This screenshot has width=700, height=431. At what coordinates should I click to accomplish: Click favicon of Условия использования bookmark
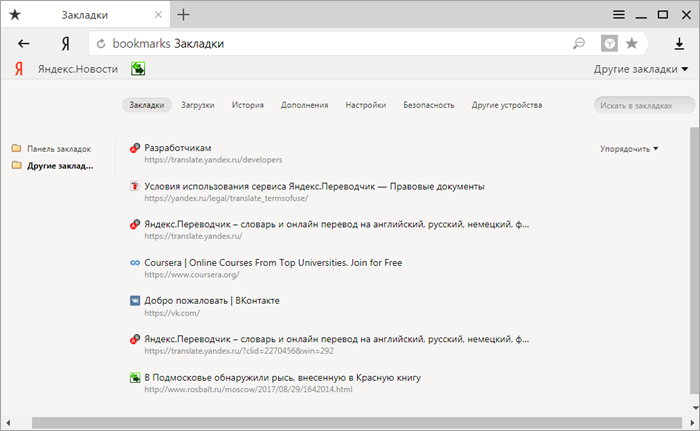135,186
